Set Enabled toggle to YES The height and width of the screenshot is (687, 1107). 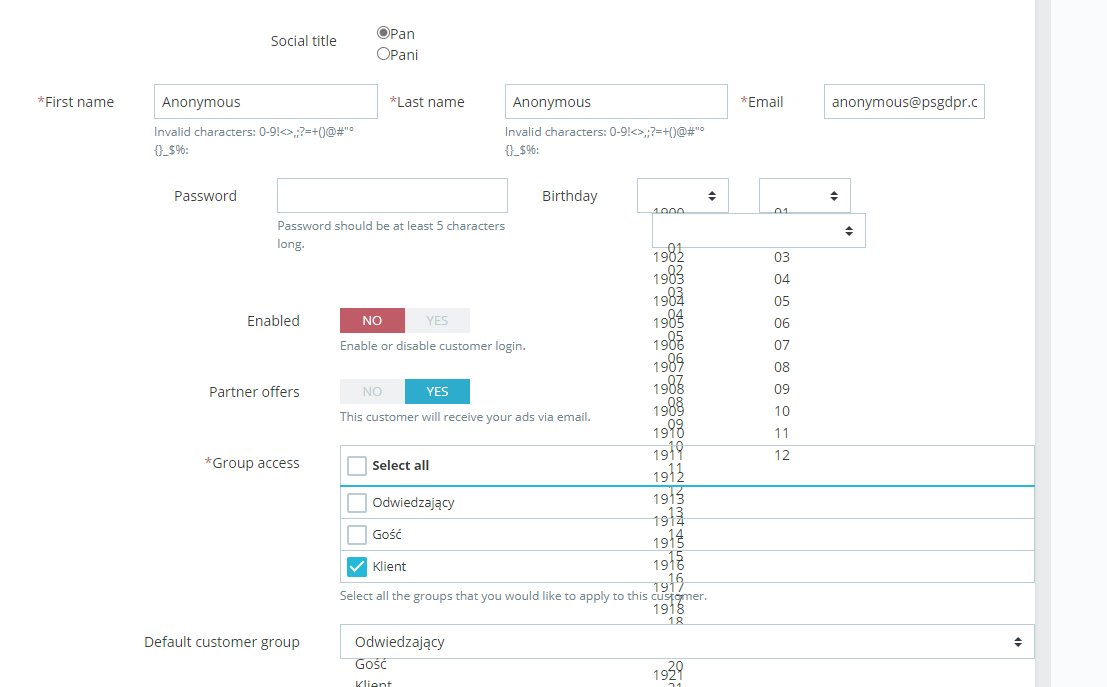pos(437,321)
